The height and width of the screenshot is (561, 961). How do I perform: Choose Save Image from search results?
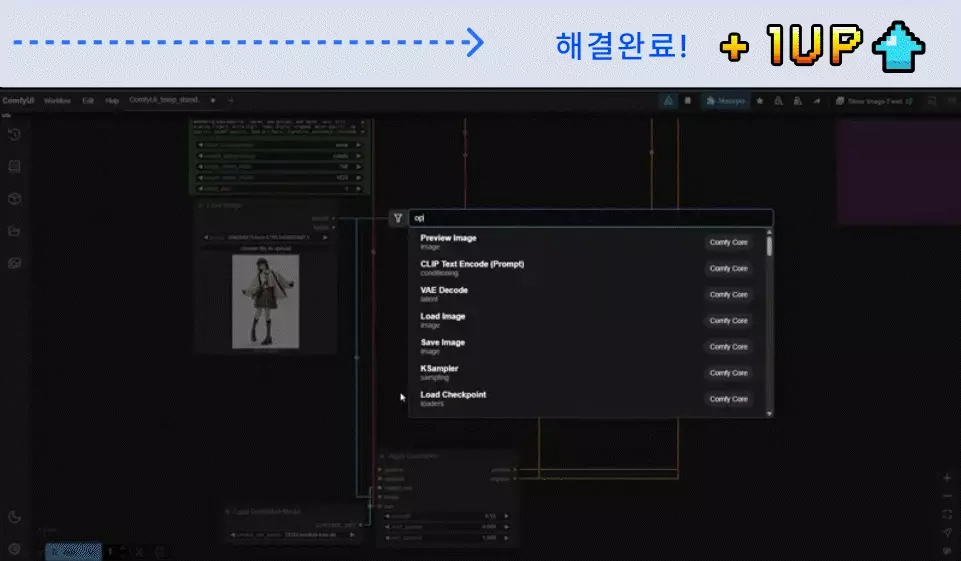588,346
